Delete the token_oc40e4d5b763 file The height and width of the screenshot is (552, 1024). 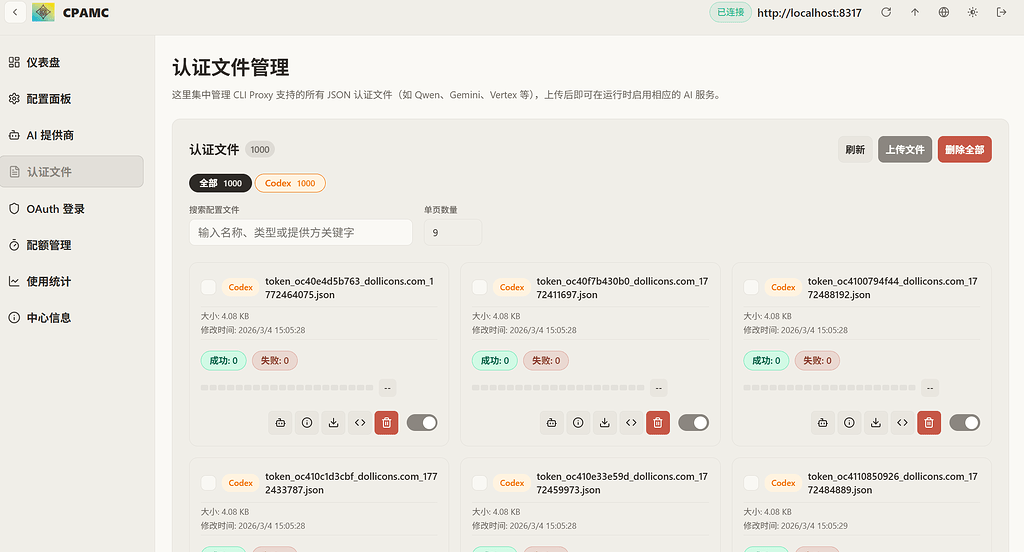coord(387,423)
